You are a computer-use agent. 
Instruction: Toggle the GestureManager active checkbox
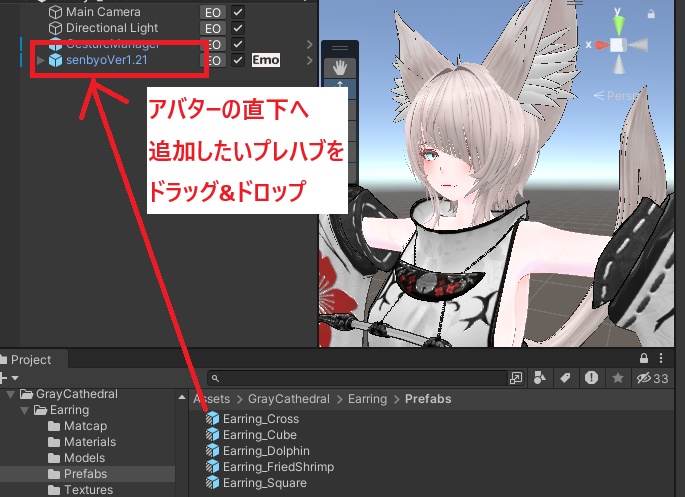pyautogui.click(x=238, y=44)
